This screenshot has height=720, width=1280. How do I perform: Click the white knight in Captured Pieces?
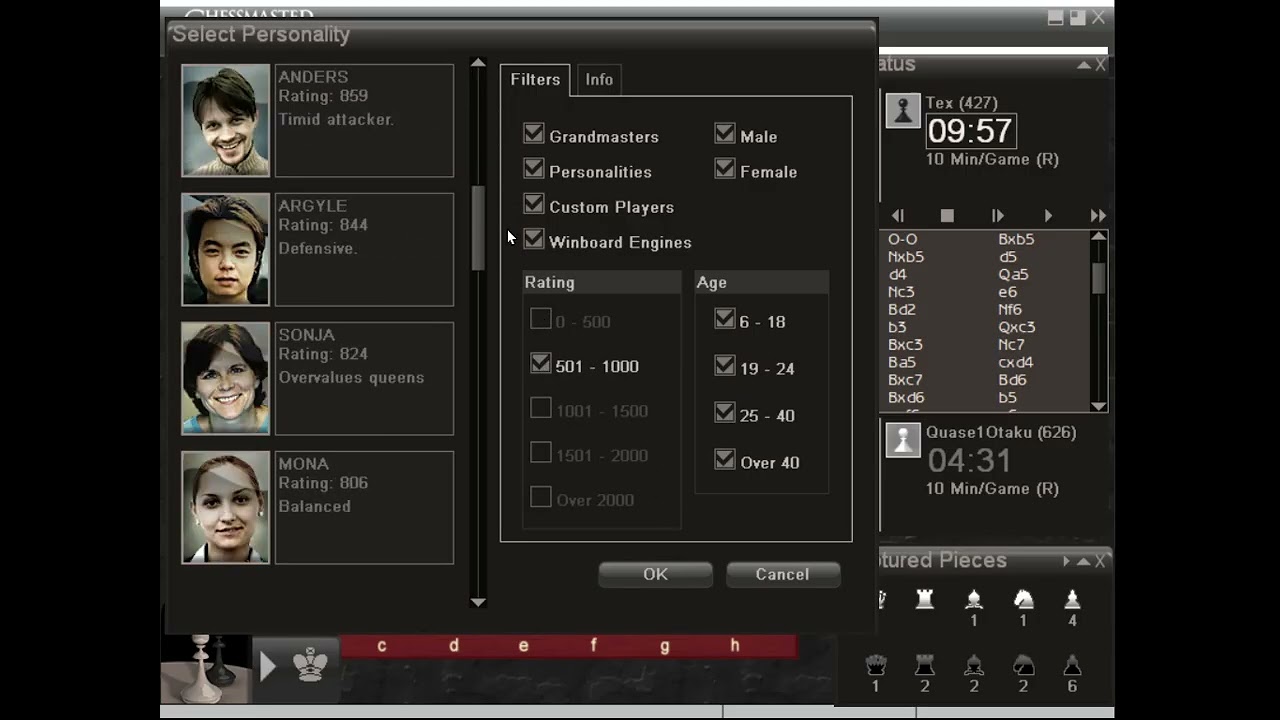click(x=1023, y=598)
